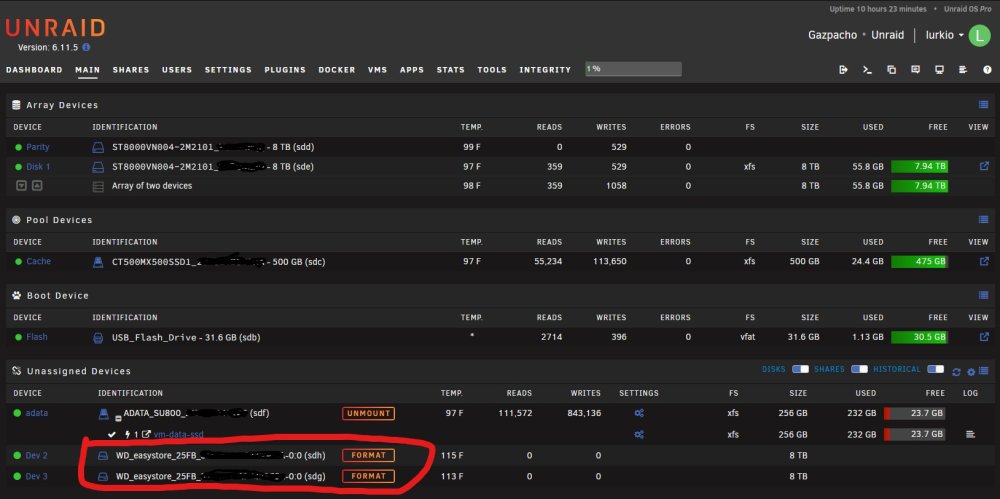Open the web Terminal icon
The width and height of the screenshot is (1000, 499).
[x=867, y=70]
